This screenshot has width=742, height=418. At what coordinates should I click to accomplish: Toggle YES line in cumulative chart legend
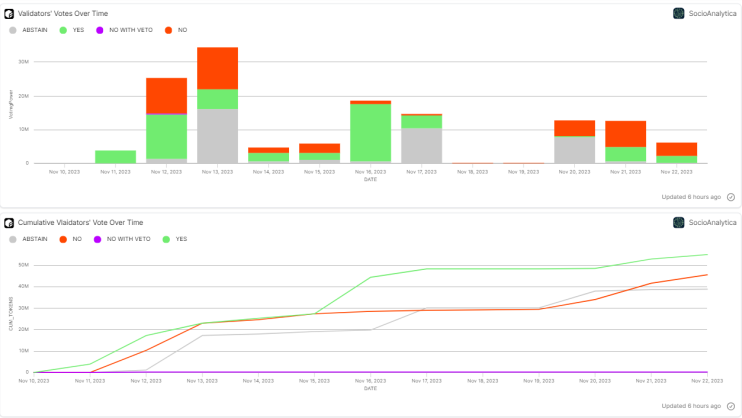[x=175, y=239]
